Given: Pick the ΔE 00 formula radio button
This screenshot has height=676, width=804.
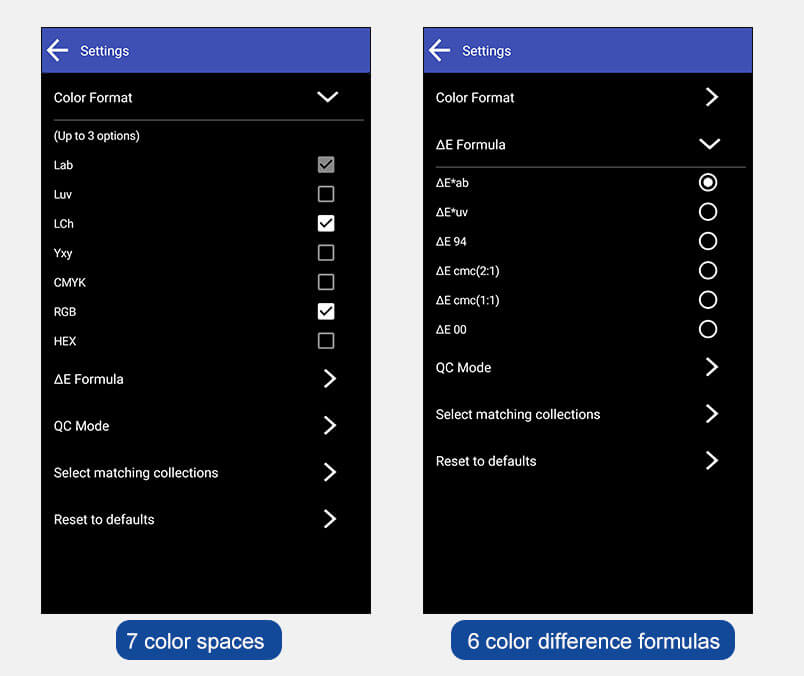Looking at the screenshot, I should pos(708,329).
